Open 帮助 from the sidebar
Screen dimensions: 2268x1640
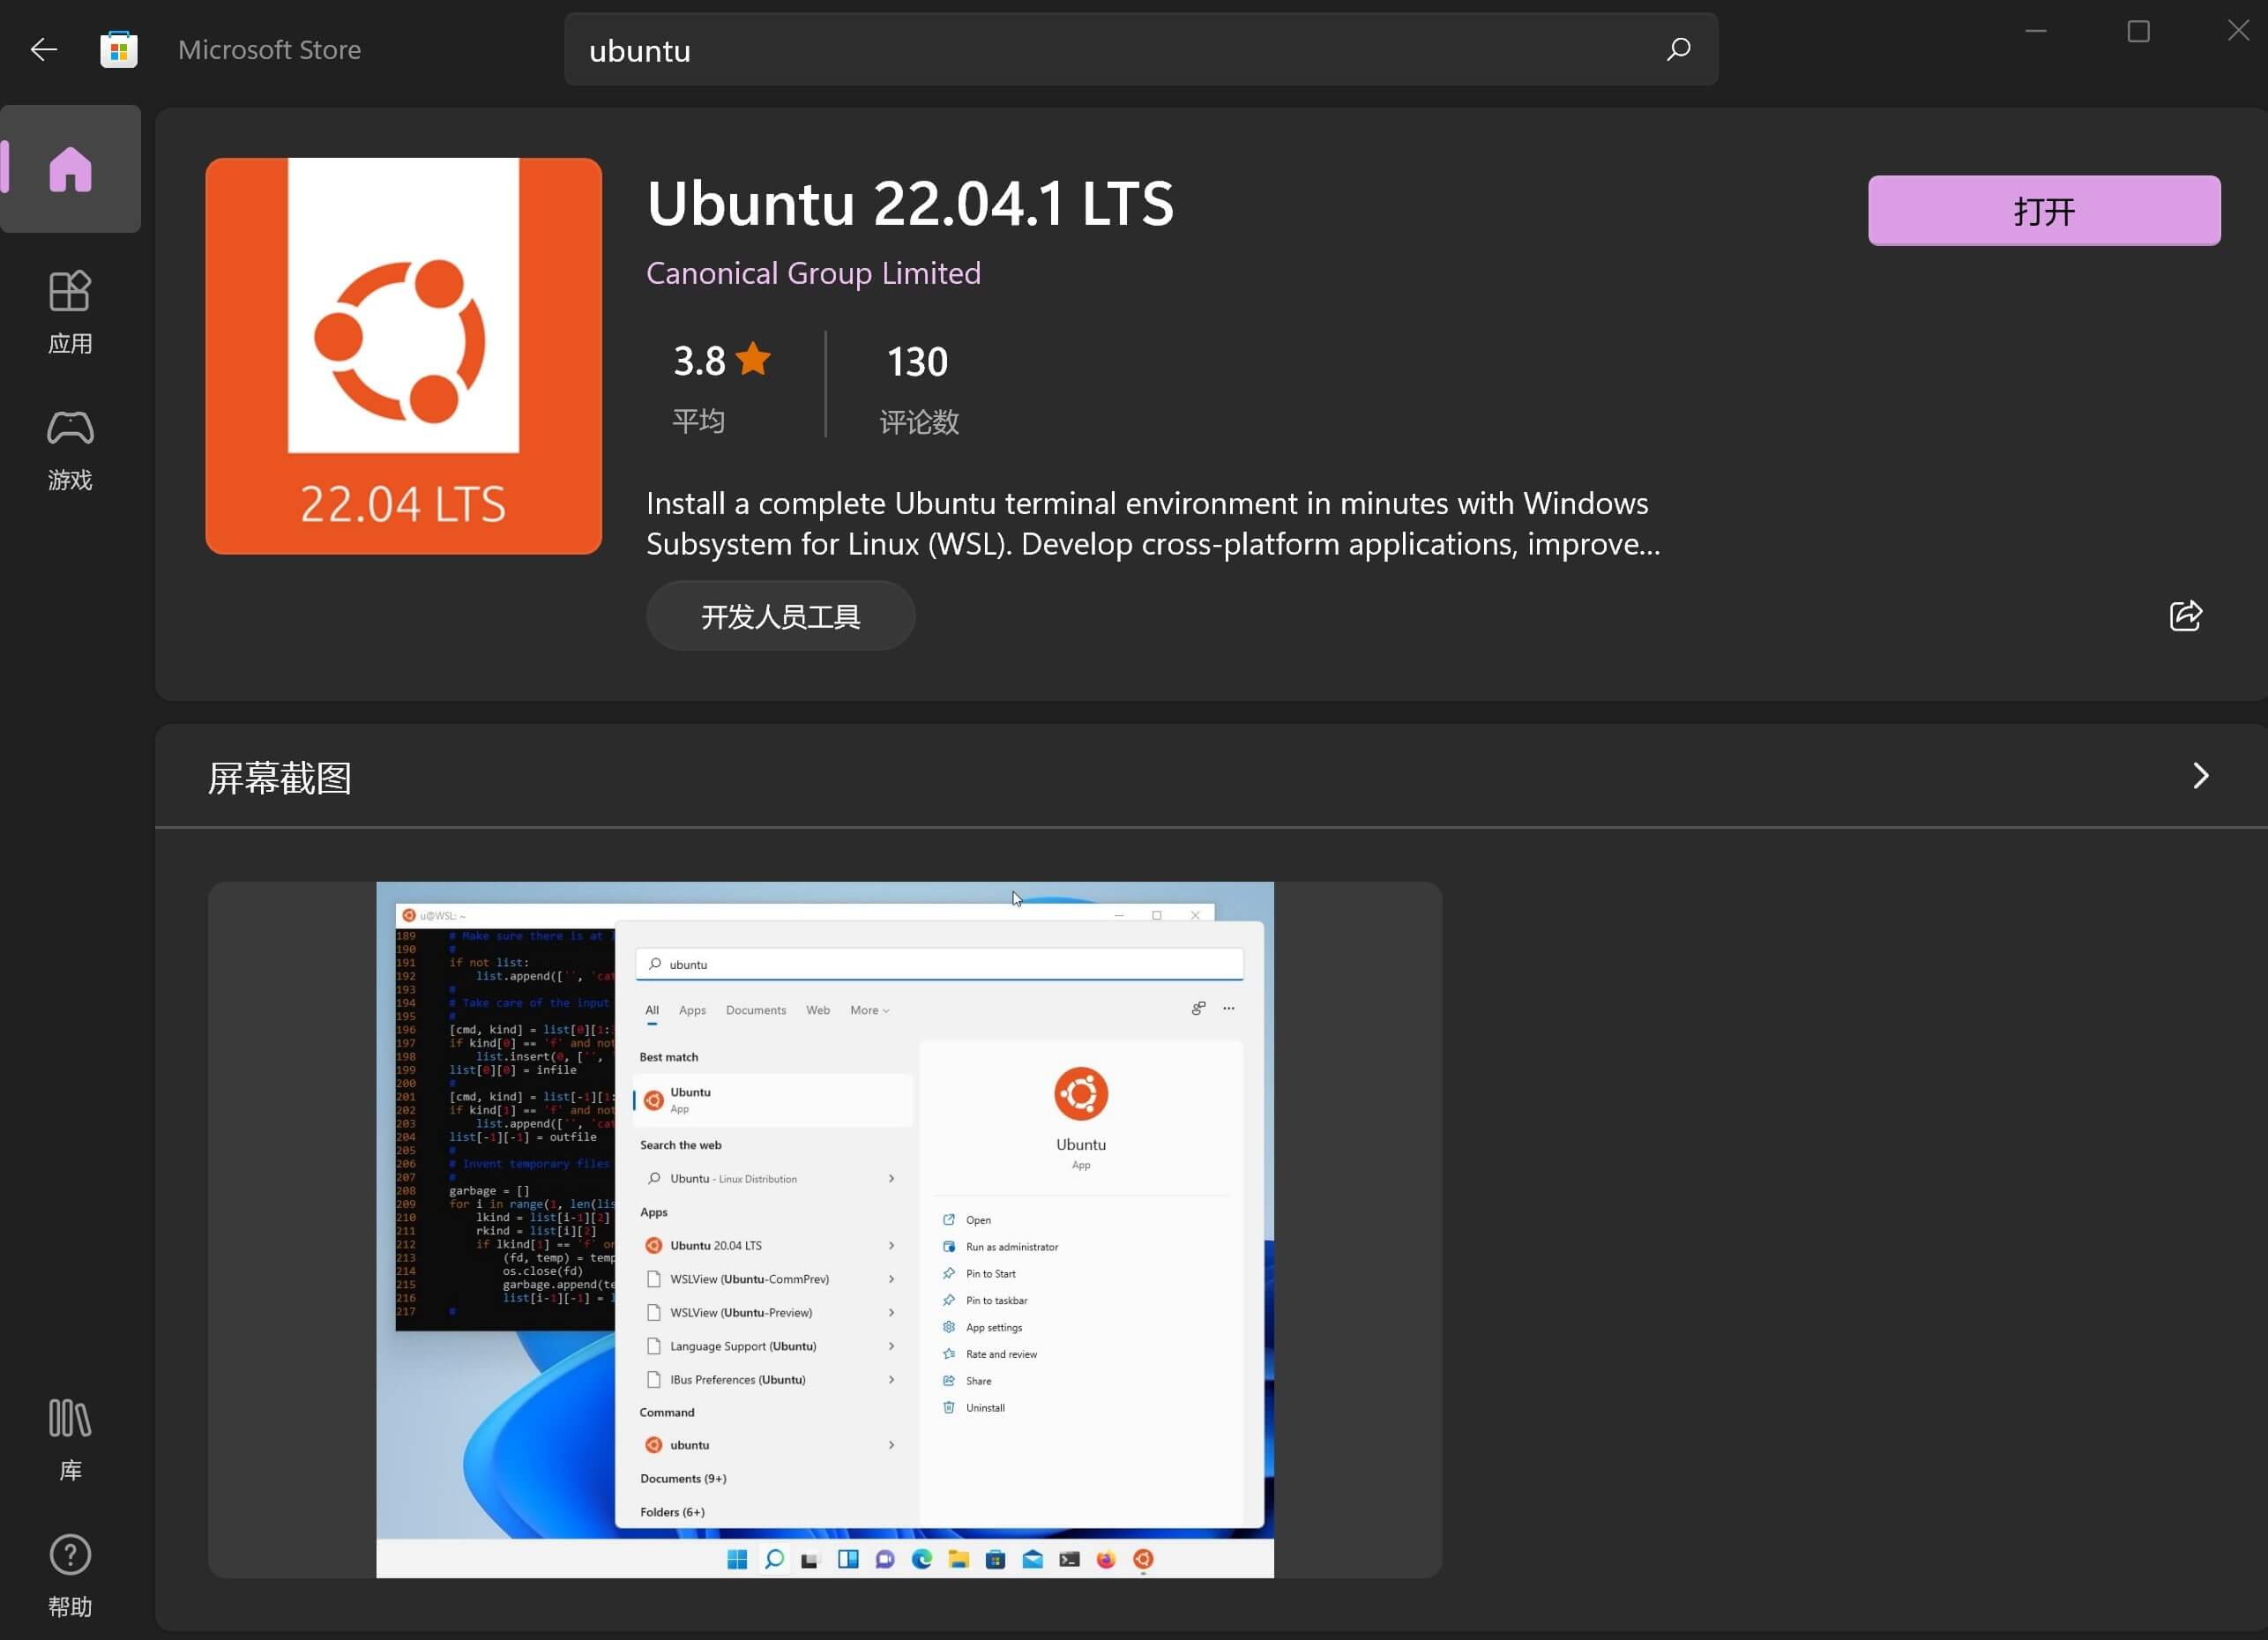coord(70,1578)
